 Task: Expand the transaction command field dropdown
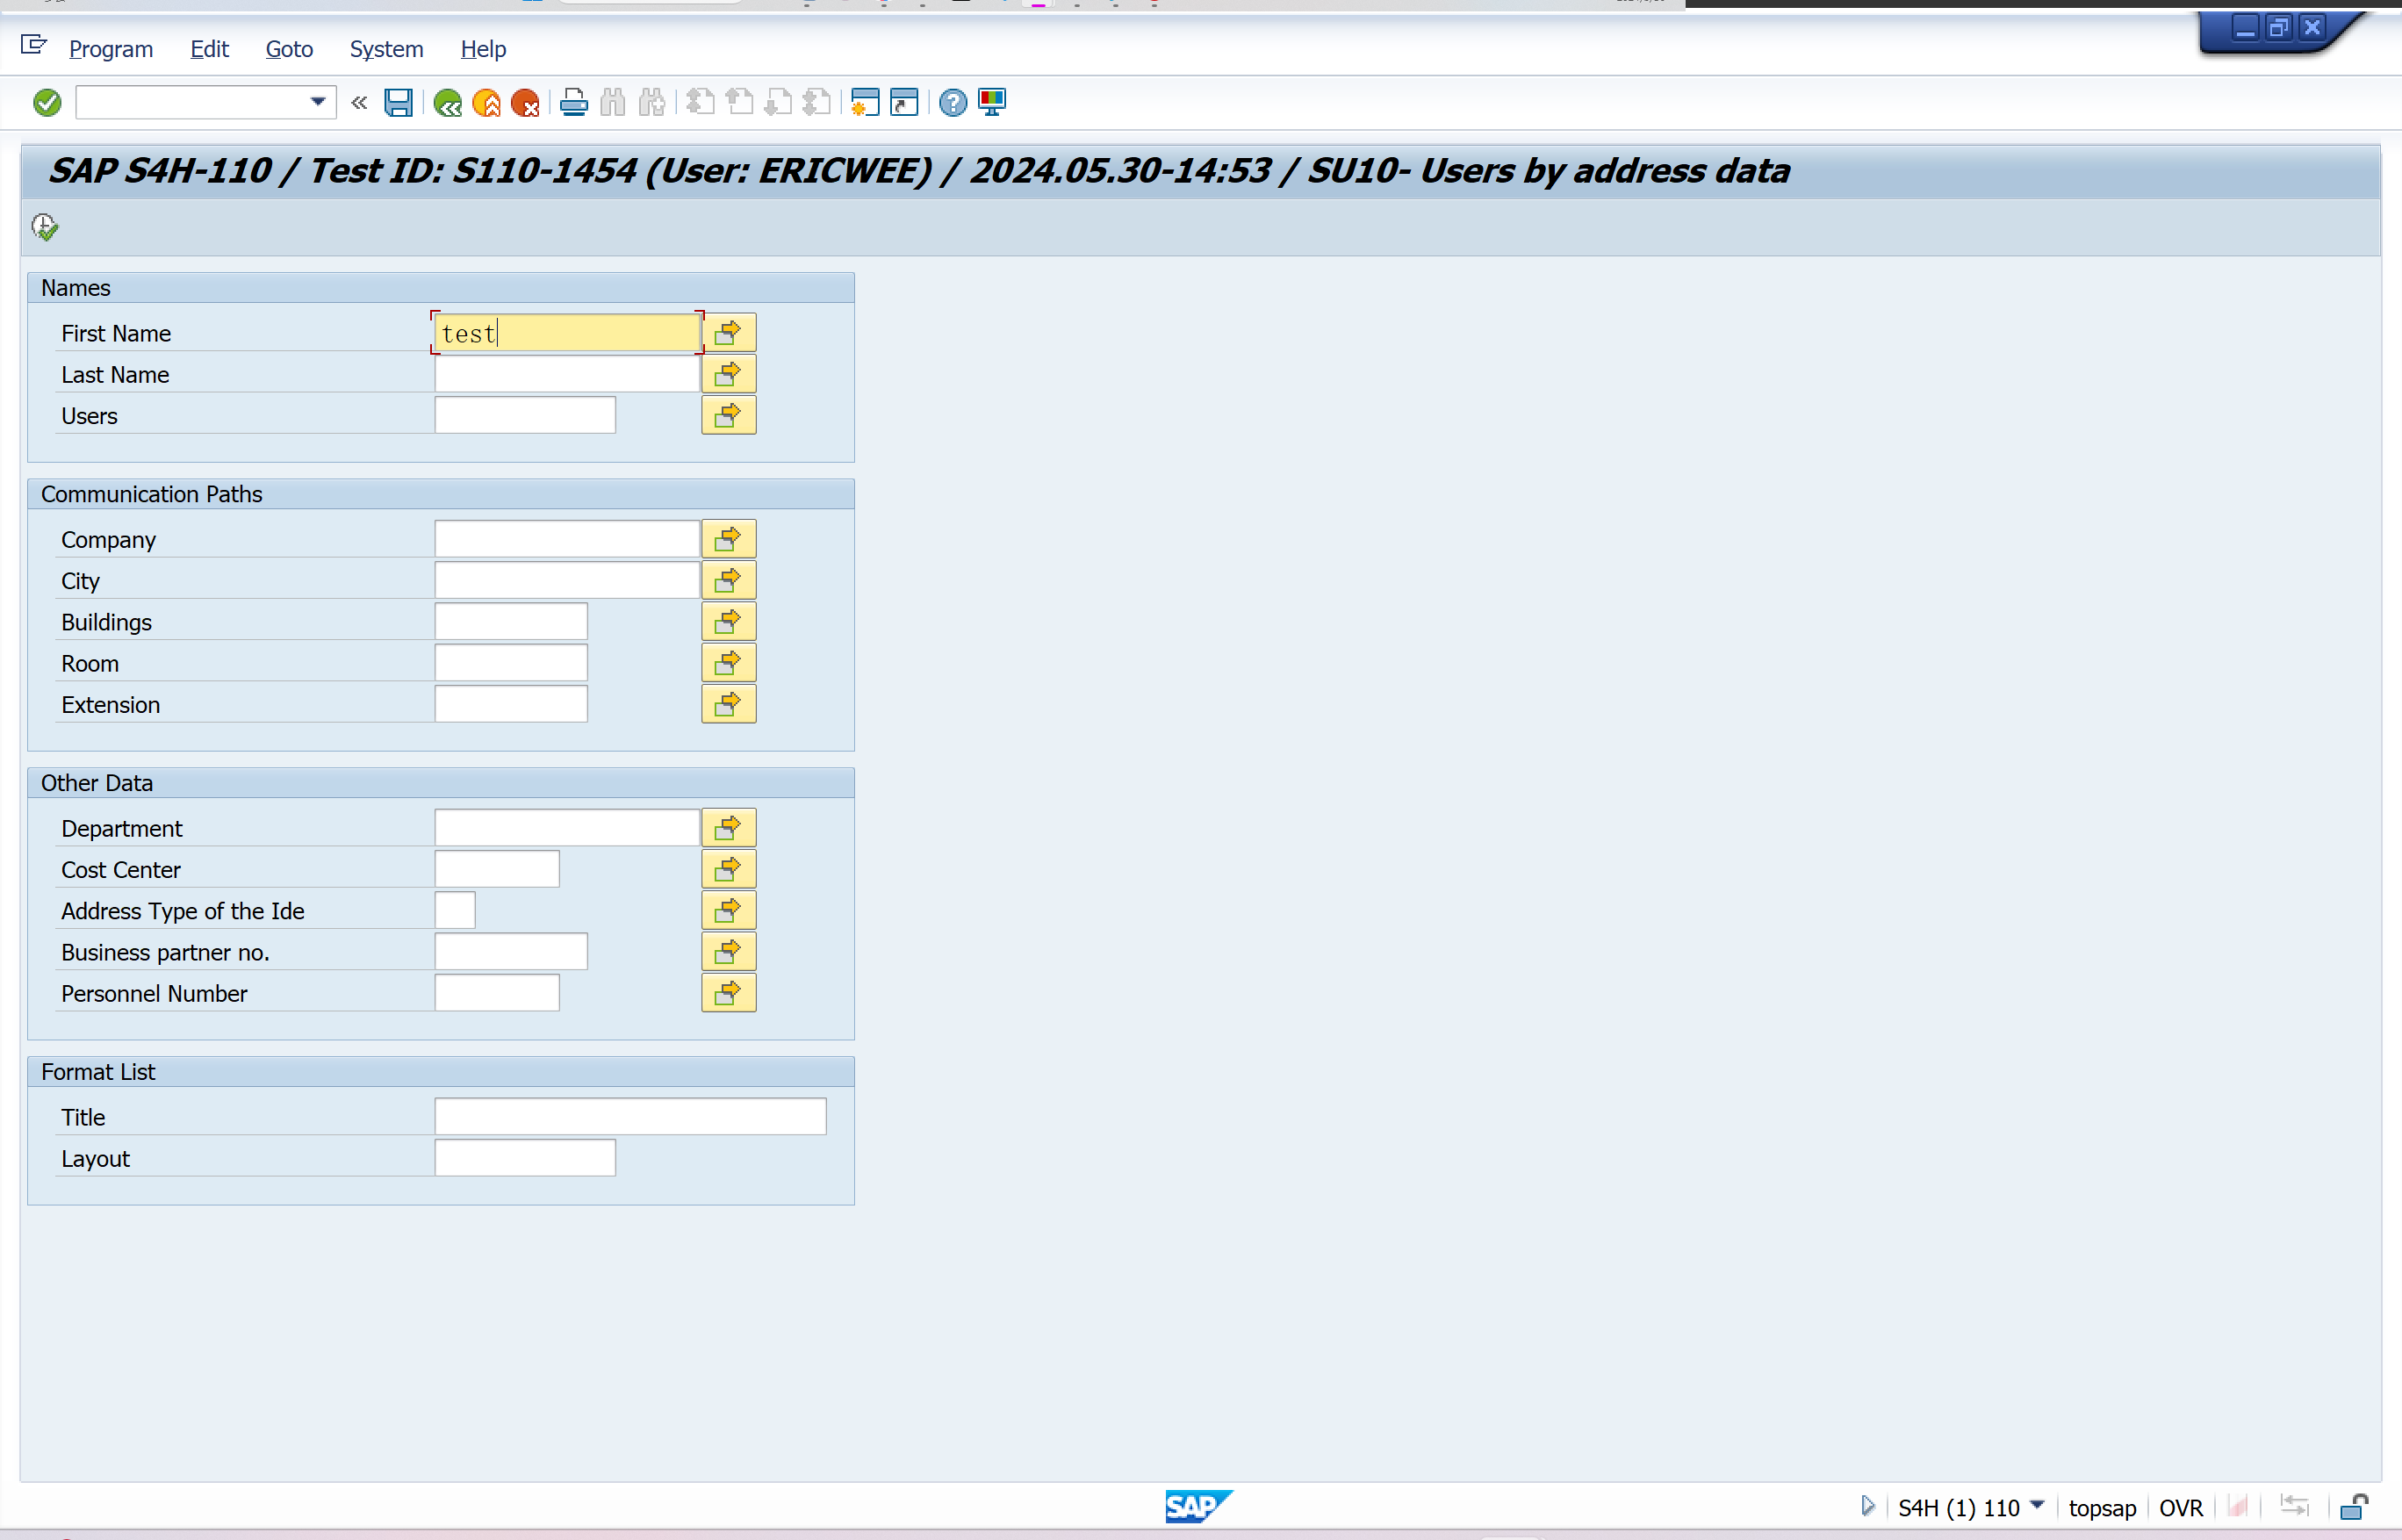click(317, 102)
